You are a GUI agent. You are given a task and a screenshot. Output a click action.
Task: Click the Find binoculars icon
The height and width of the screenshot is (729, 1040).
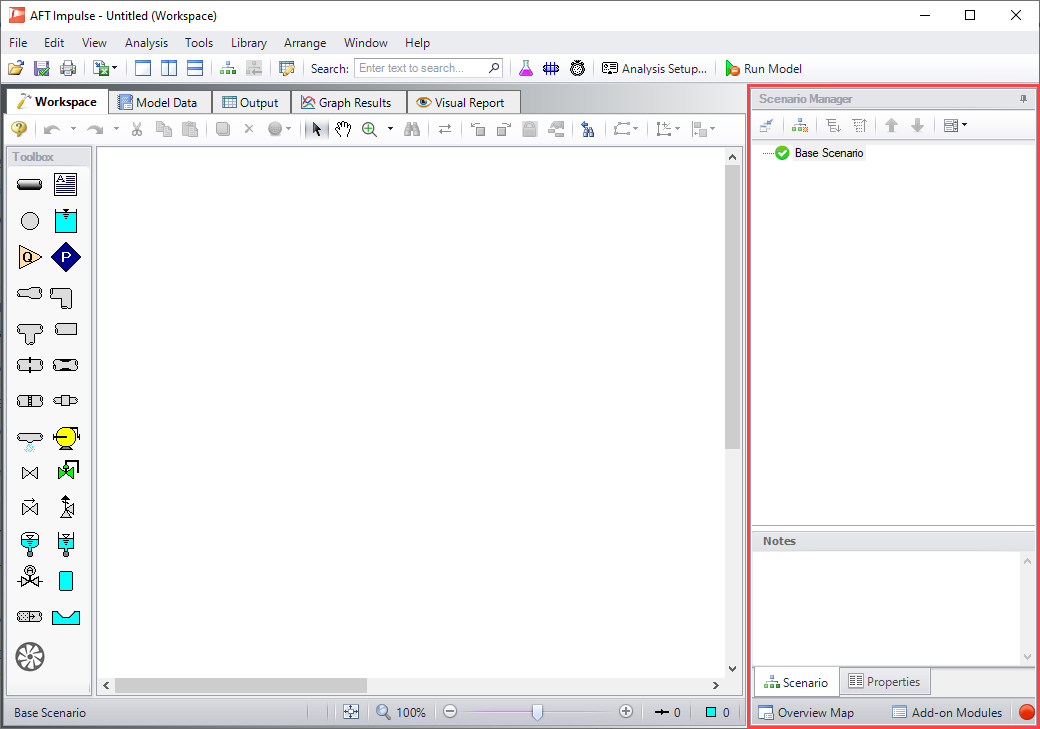tap(412, 129)
